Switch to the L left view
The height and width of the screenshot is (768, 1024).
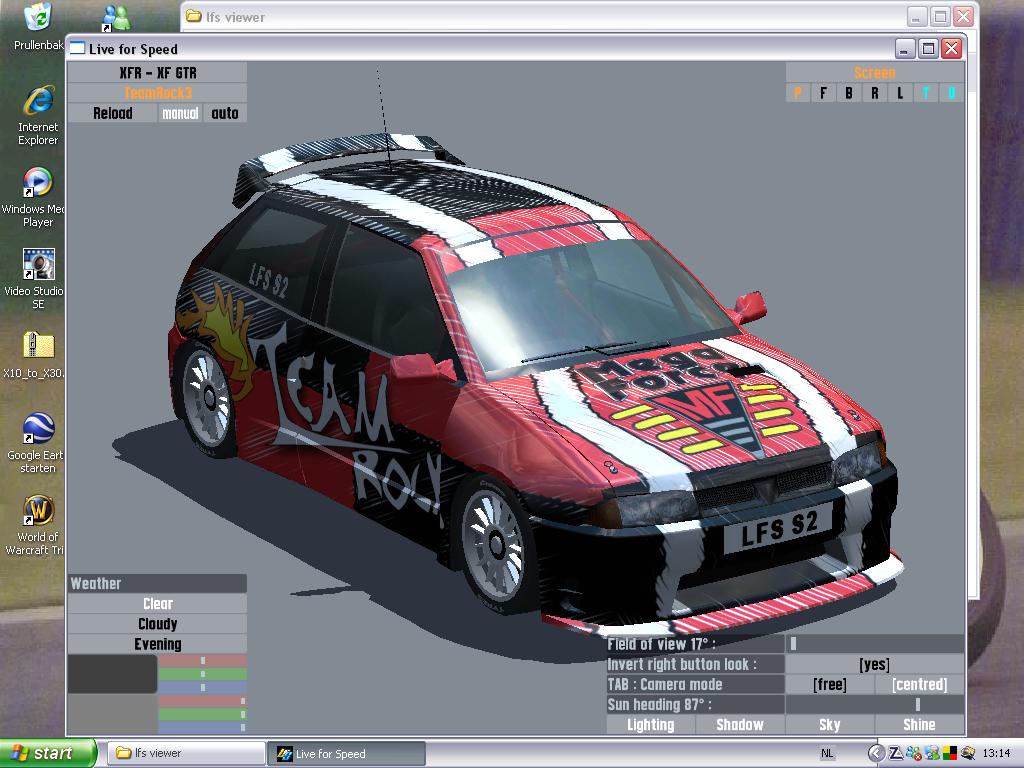[900, 93]
